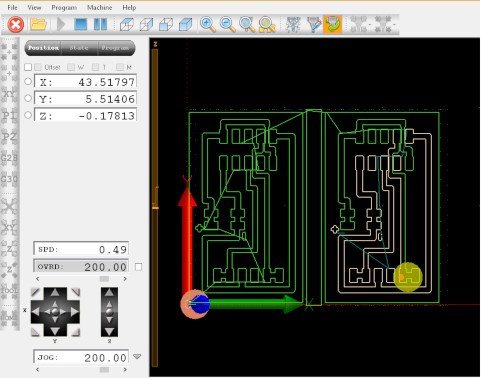Select the X axis radio button
481x378 pixels.
(28, 81)
